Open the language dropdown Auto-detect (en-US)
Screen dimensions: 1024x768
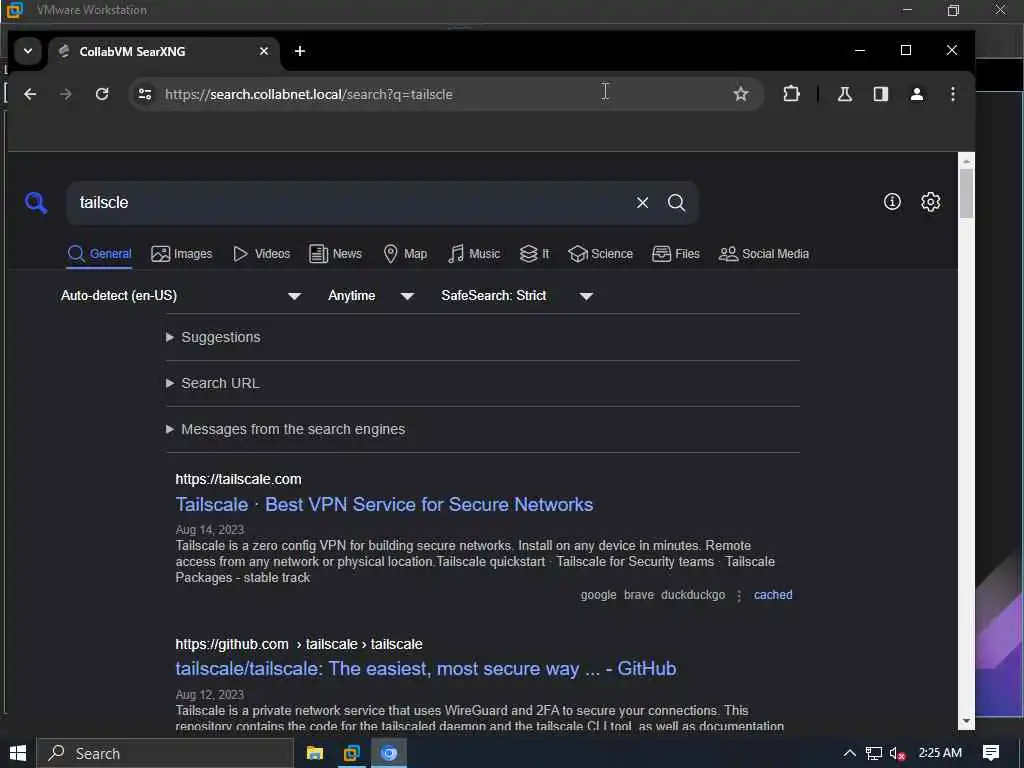coord(181,296)
